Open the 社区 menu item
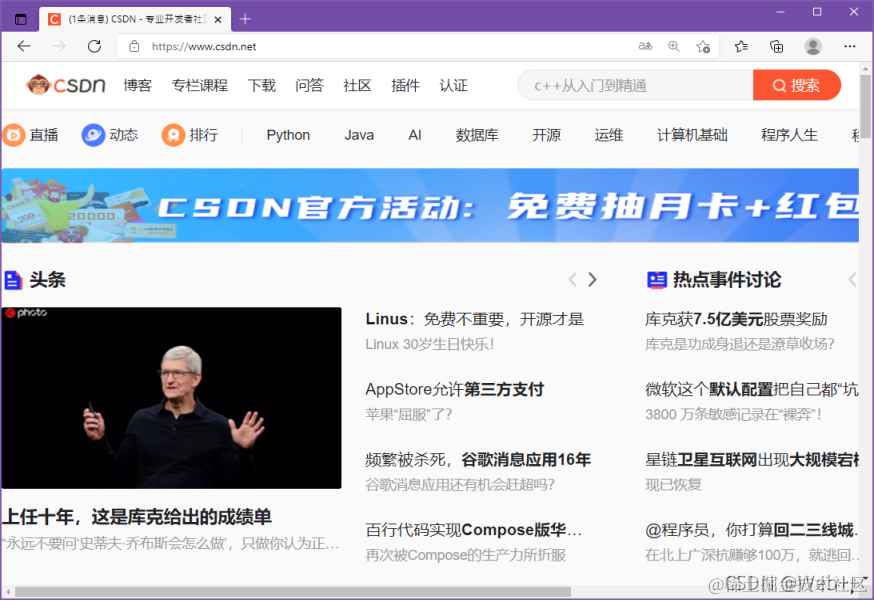Image resolution: width=874 pixels, height=601 pixels. [357, 85]
